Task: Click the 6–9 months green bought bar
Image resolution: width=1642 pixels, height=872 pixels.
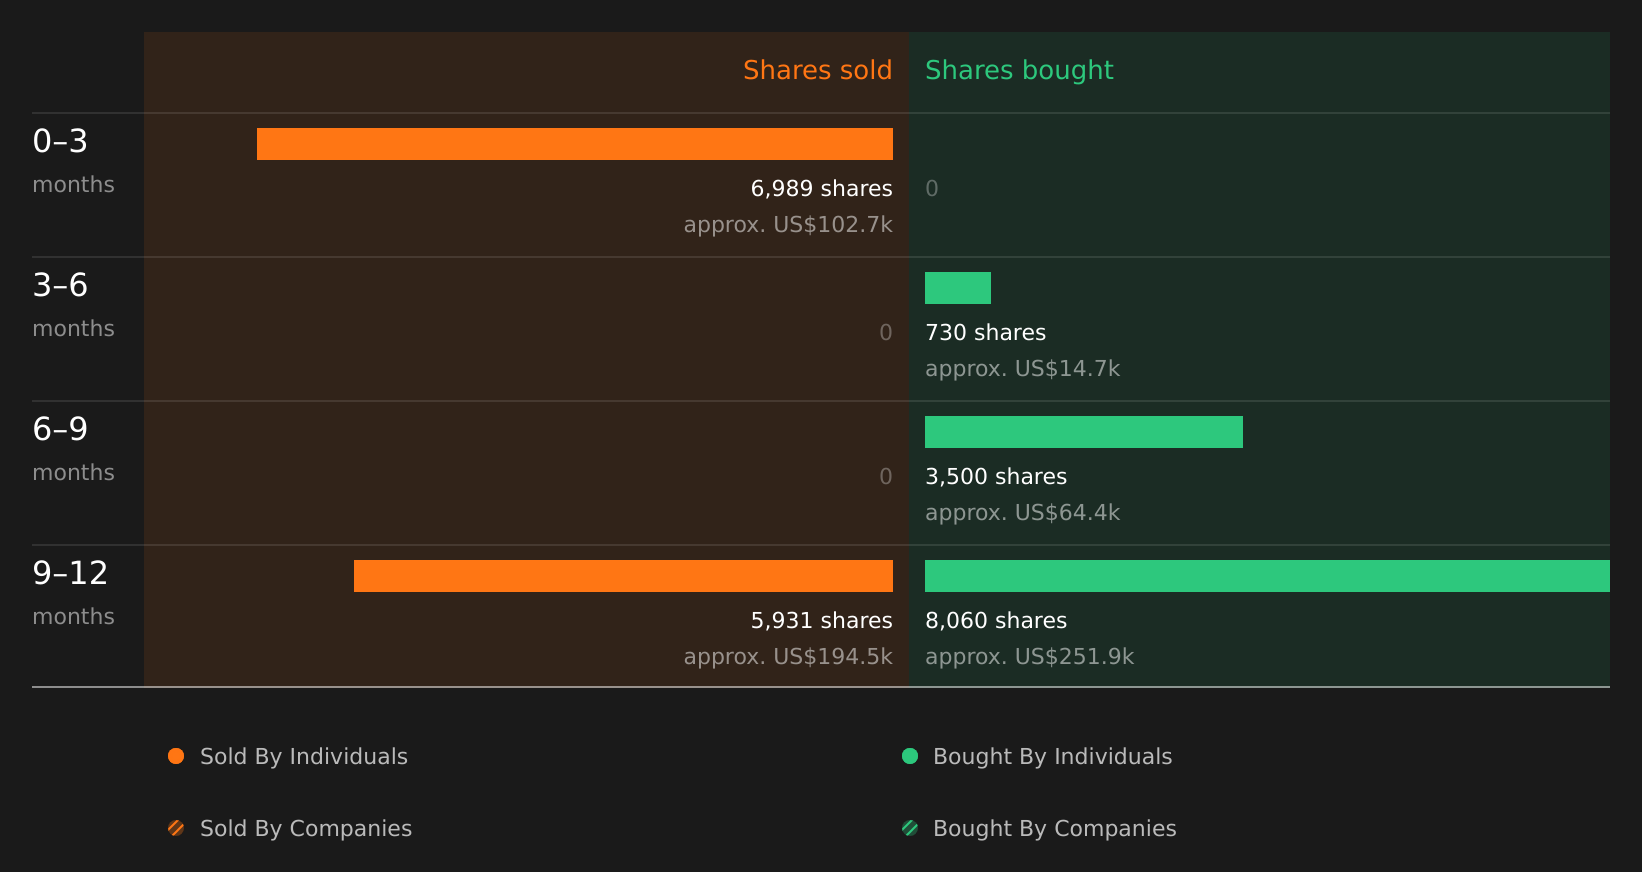Action: (x=1084, y=432)
